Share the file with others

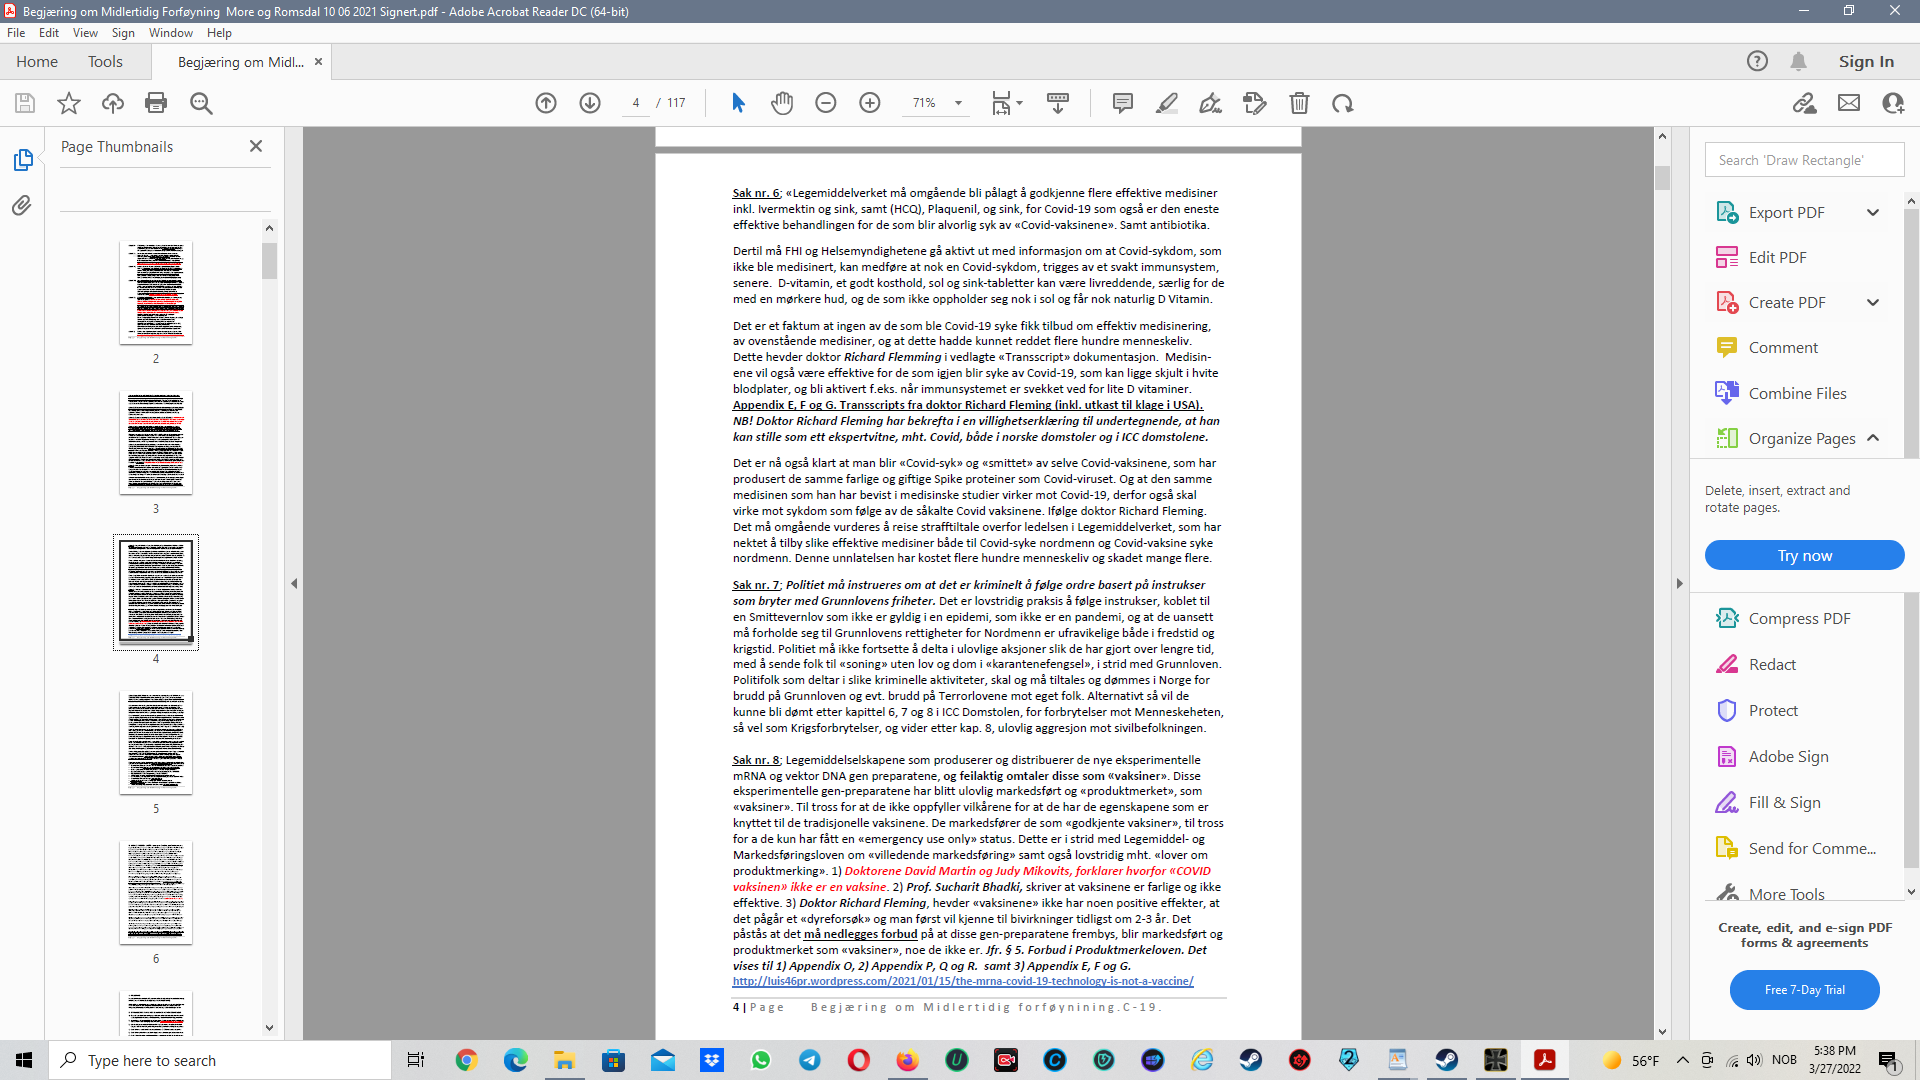[x=1893, y=103]
